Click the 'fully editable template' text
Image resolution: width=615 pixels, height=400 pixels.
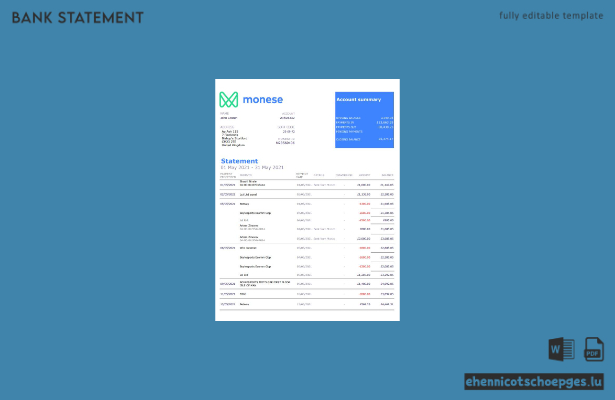tap(551, 16)
